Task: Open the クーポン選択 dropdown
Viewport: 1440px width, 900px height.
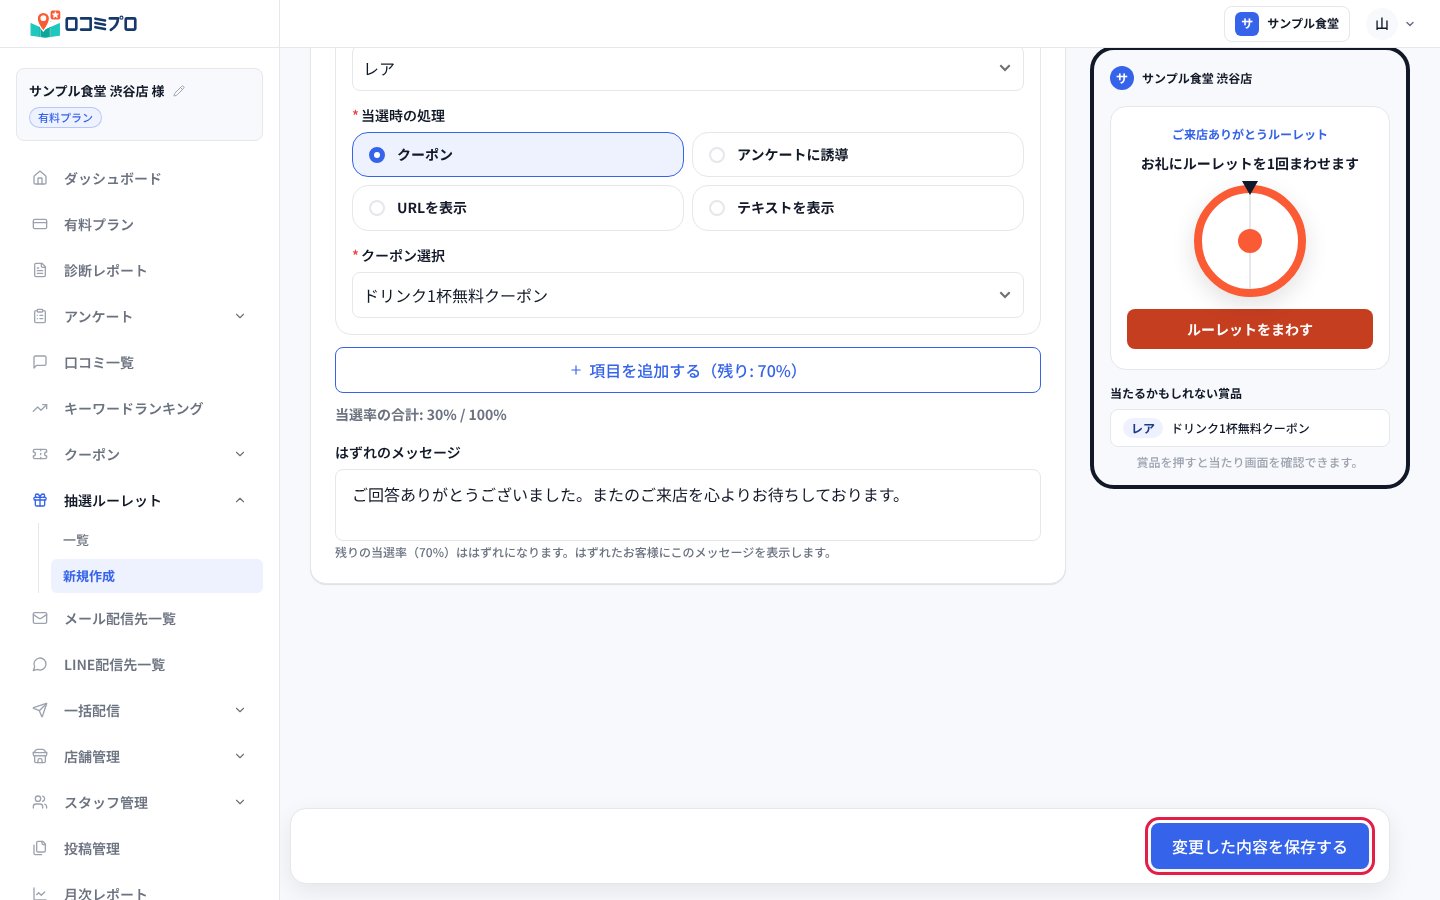Action: coord(688,295)
